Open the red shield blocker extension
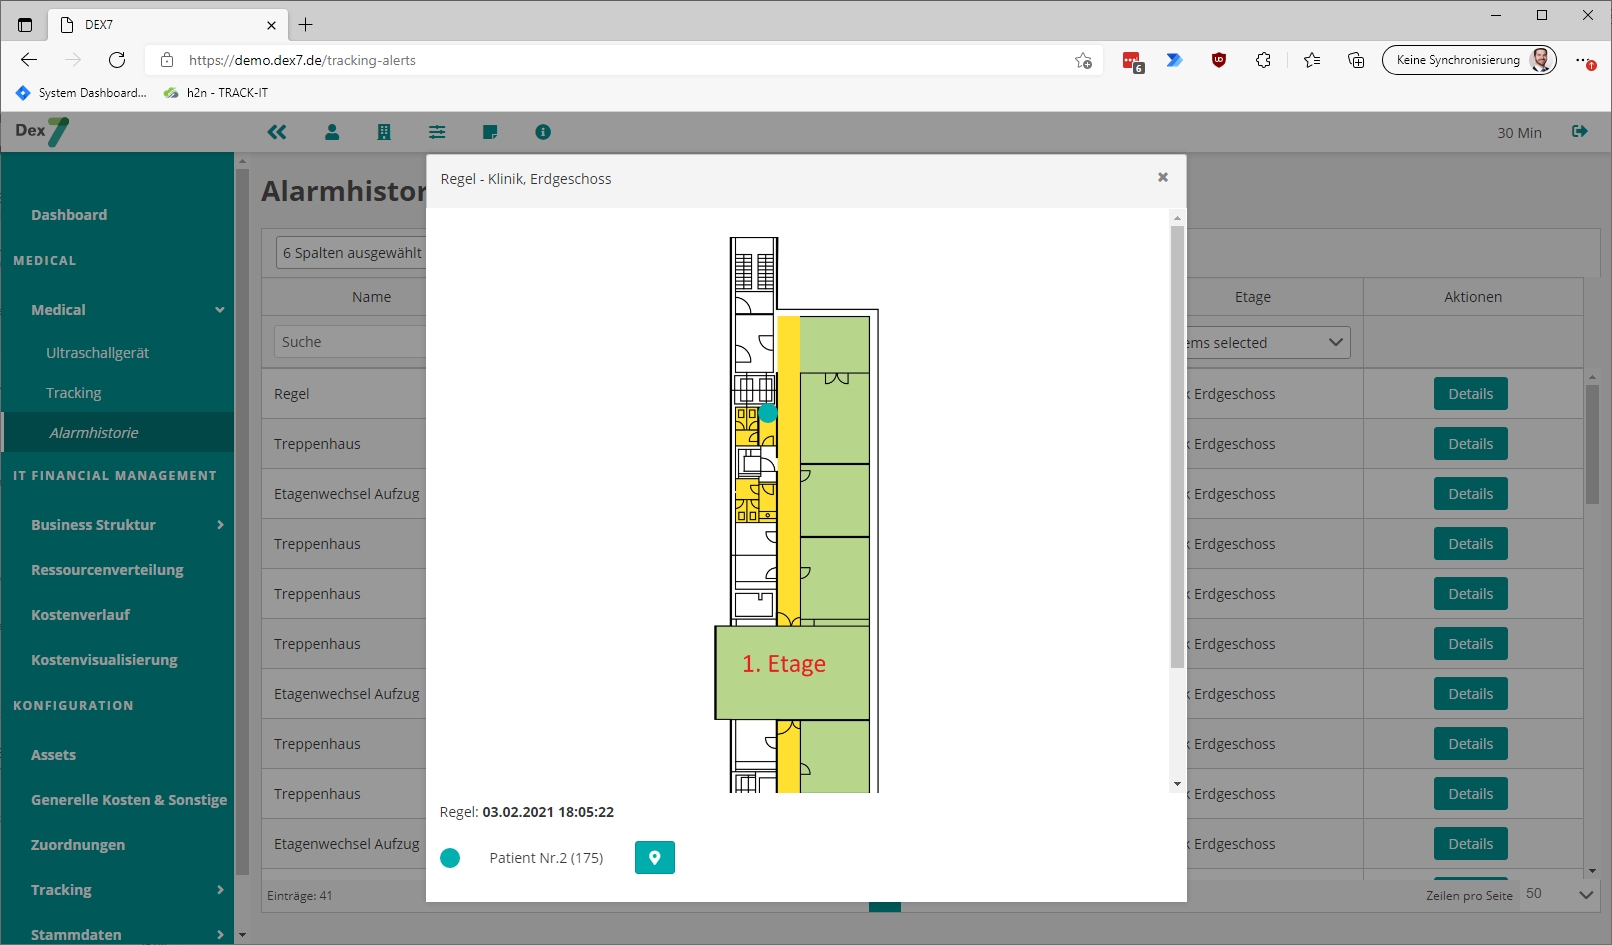Image resolution: width=1612 pixels, height=945 pixels. click(1219, 60)
